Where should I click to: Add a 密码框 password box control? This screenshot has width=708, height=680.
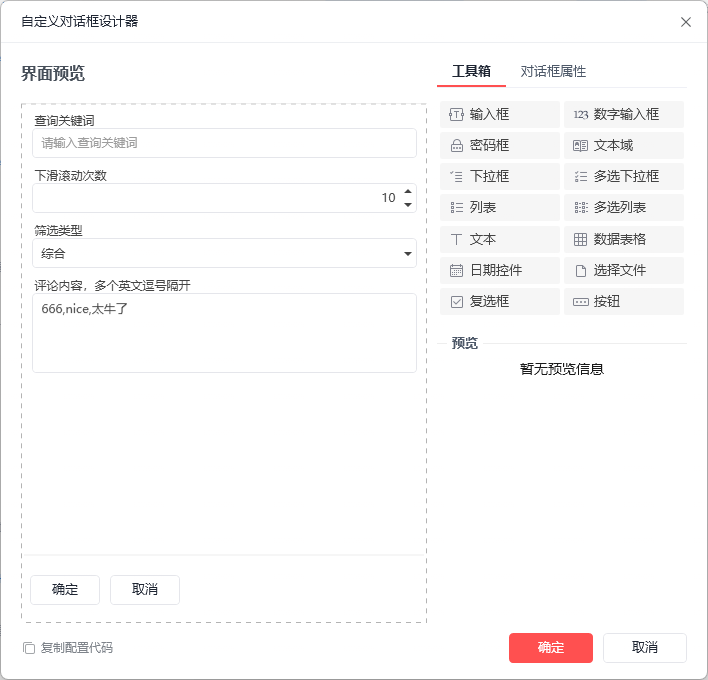499,145
